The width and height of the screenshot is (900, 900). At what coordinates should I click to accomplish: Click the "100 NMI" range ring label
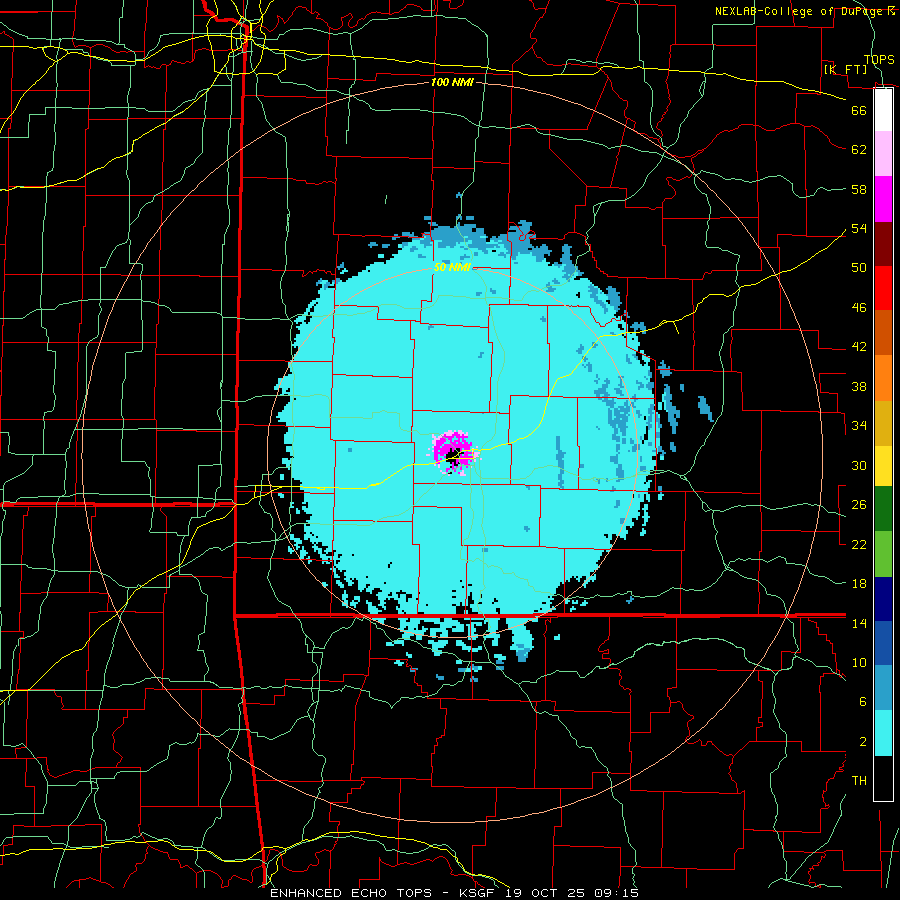pos(452,82)
